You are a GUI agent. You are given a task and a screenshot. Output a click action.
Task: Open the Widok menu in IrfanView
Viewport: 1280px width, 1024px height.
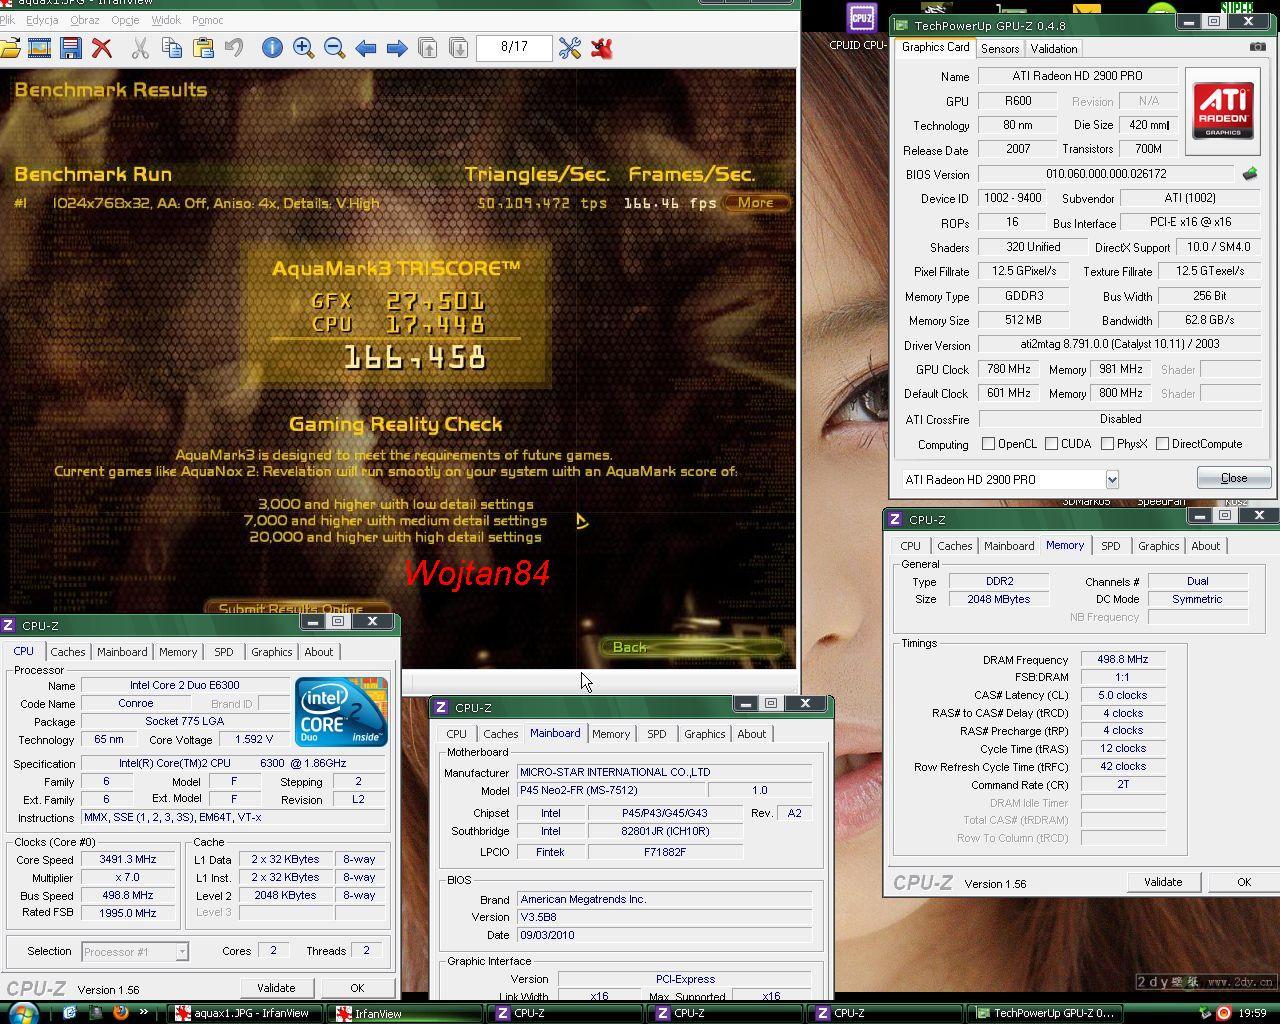[x=166, y=20]
